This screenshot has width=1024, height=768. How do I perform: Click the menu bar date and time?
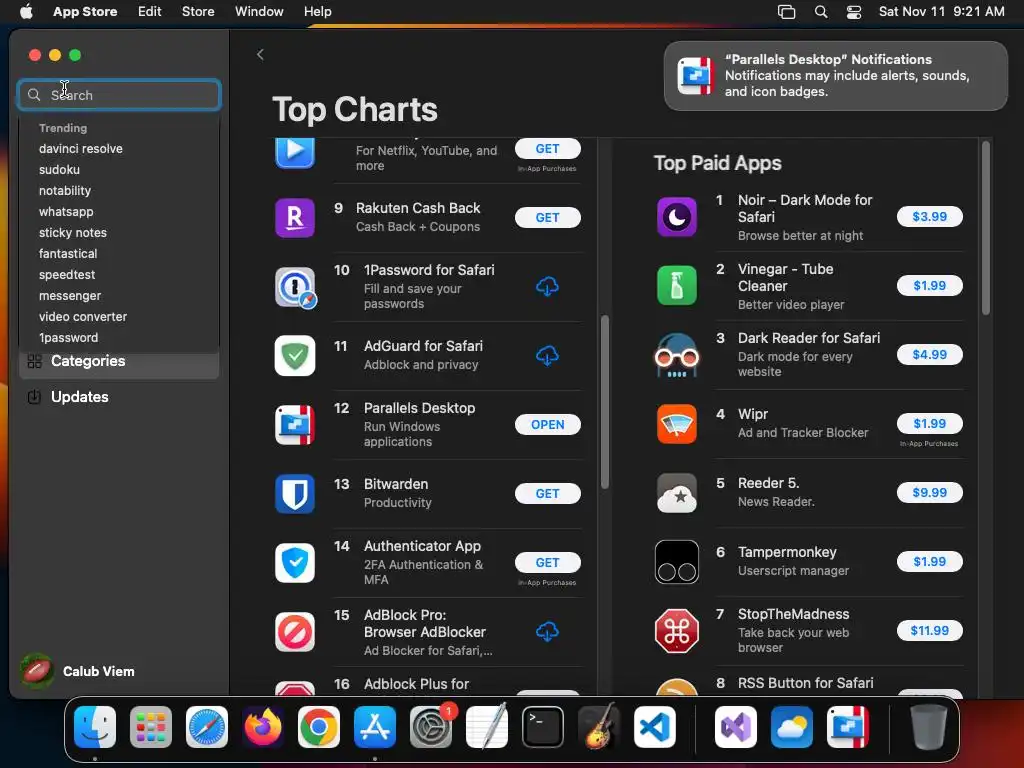tap(941, 12)
